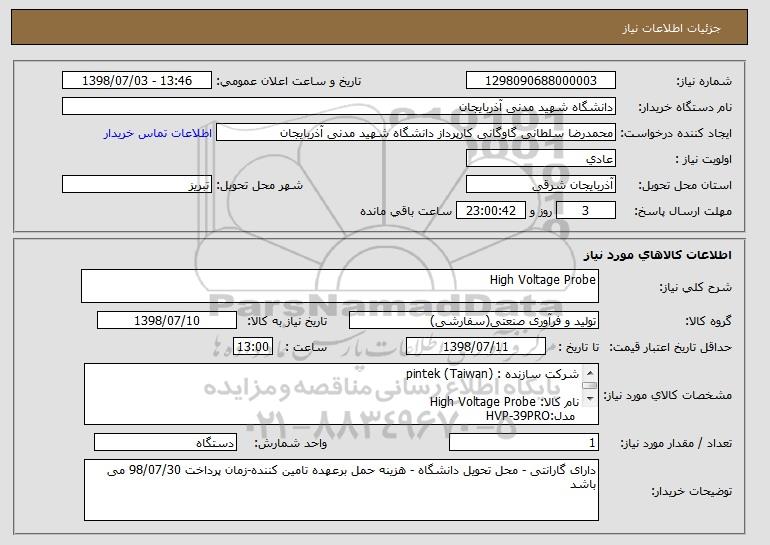Open the buyer contact information link

click(x=158, y=133)
